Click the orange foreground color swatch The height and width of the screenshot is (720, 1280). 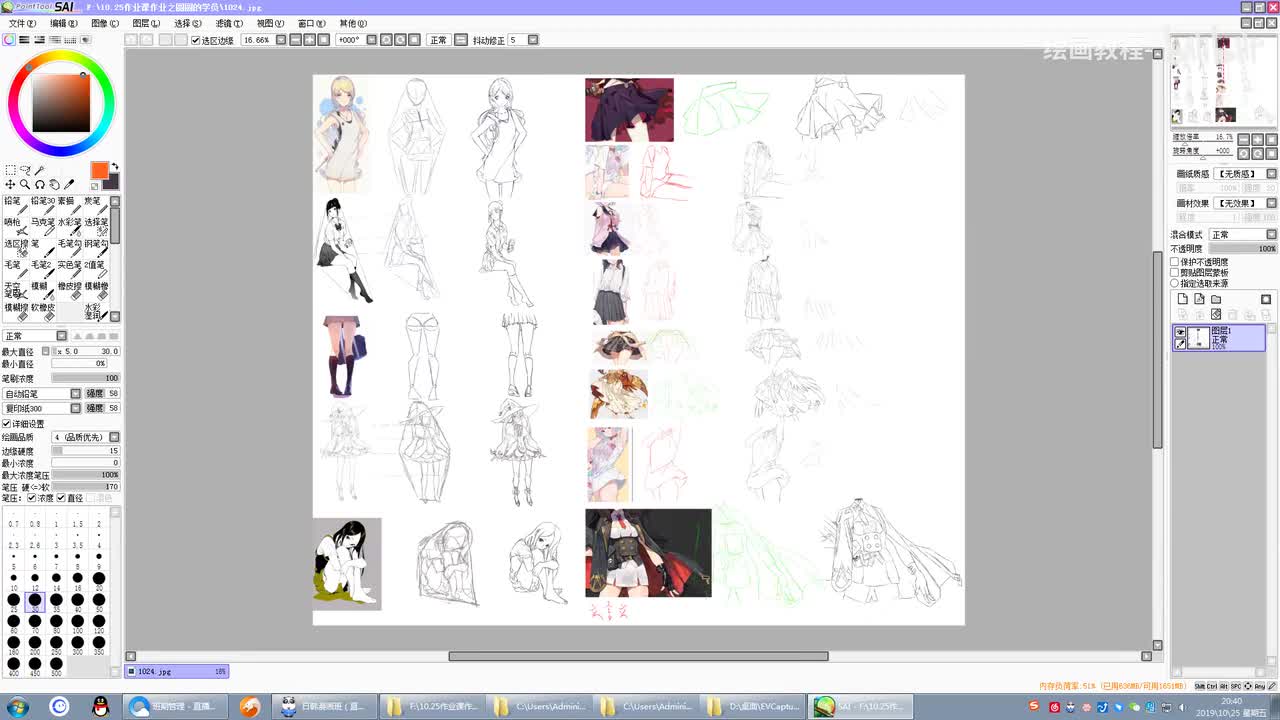tap(99, 170)
